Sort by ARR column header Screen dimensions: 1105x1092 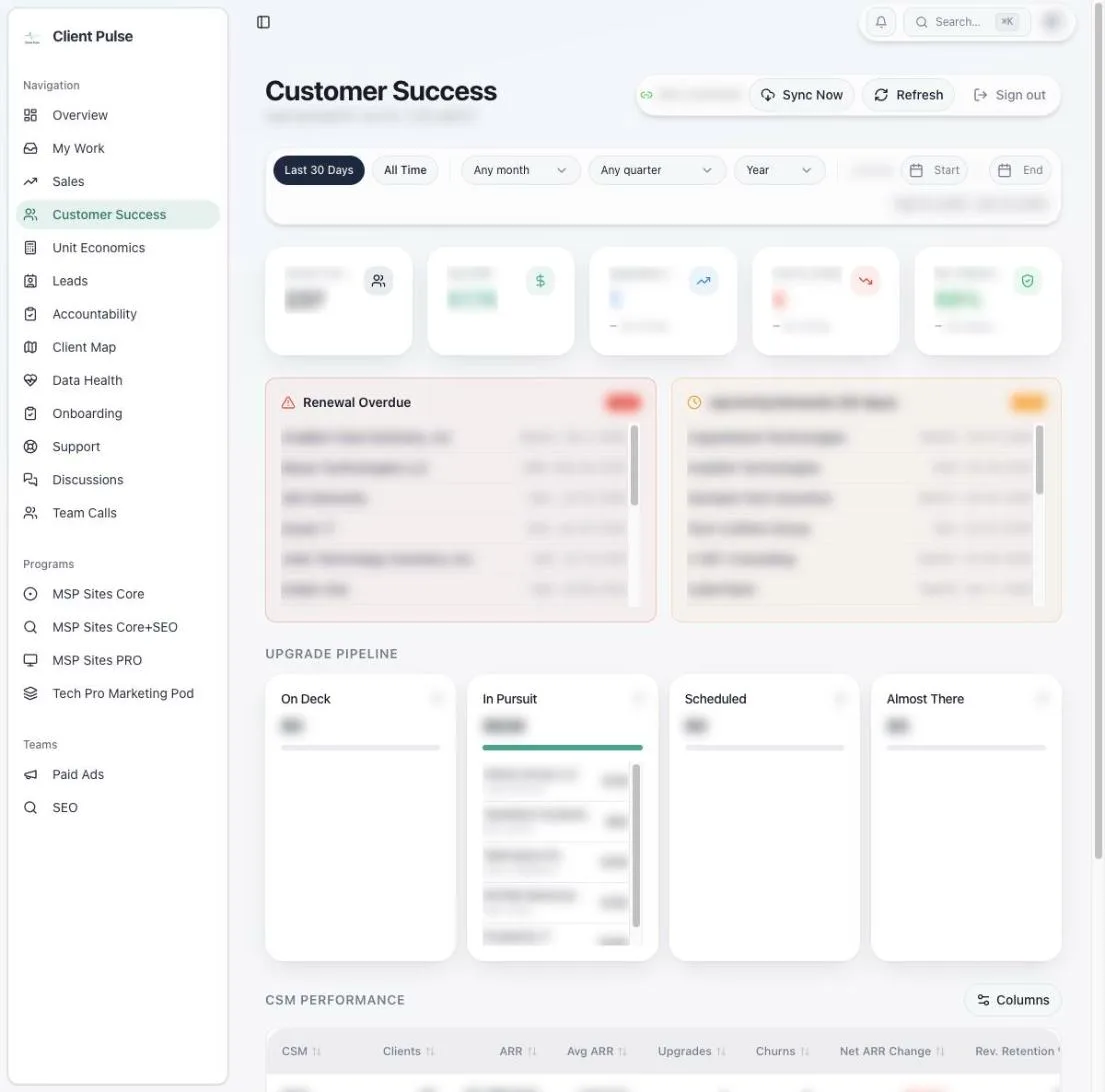518,1050
